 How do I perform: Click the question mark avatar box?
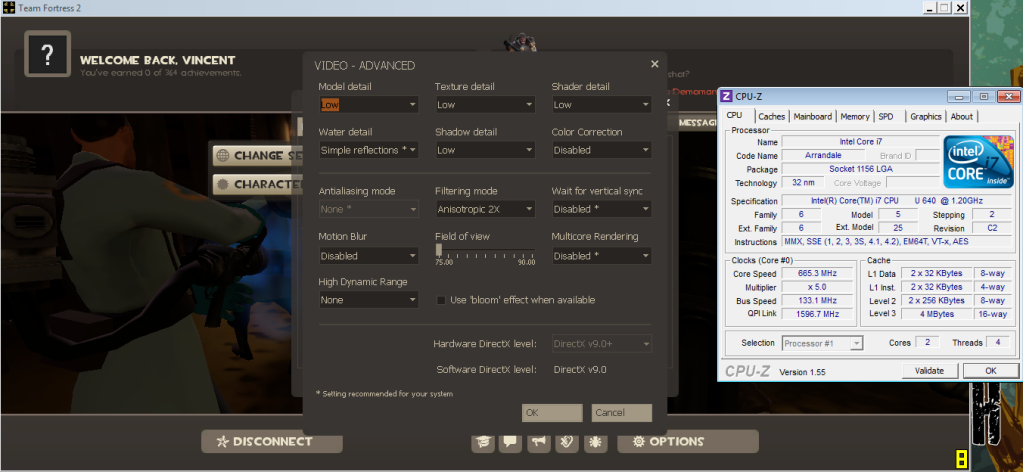point(48,54)
